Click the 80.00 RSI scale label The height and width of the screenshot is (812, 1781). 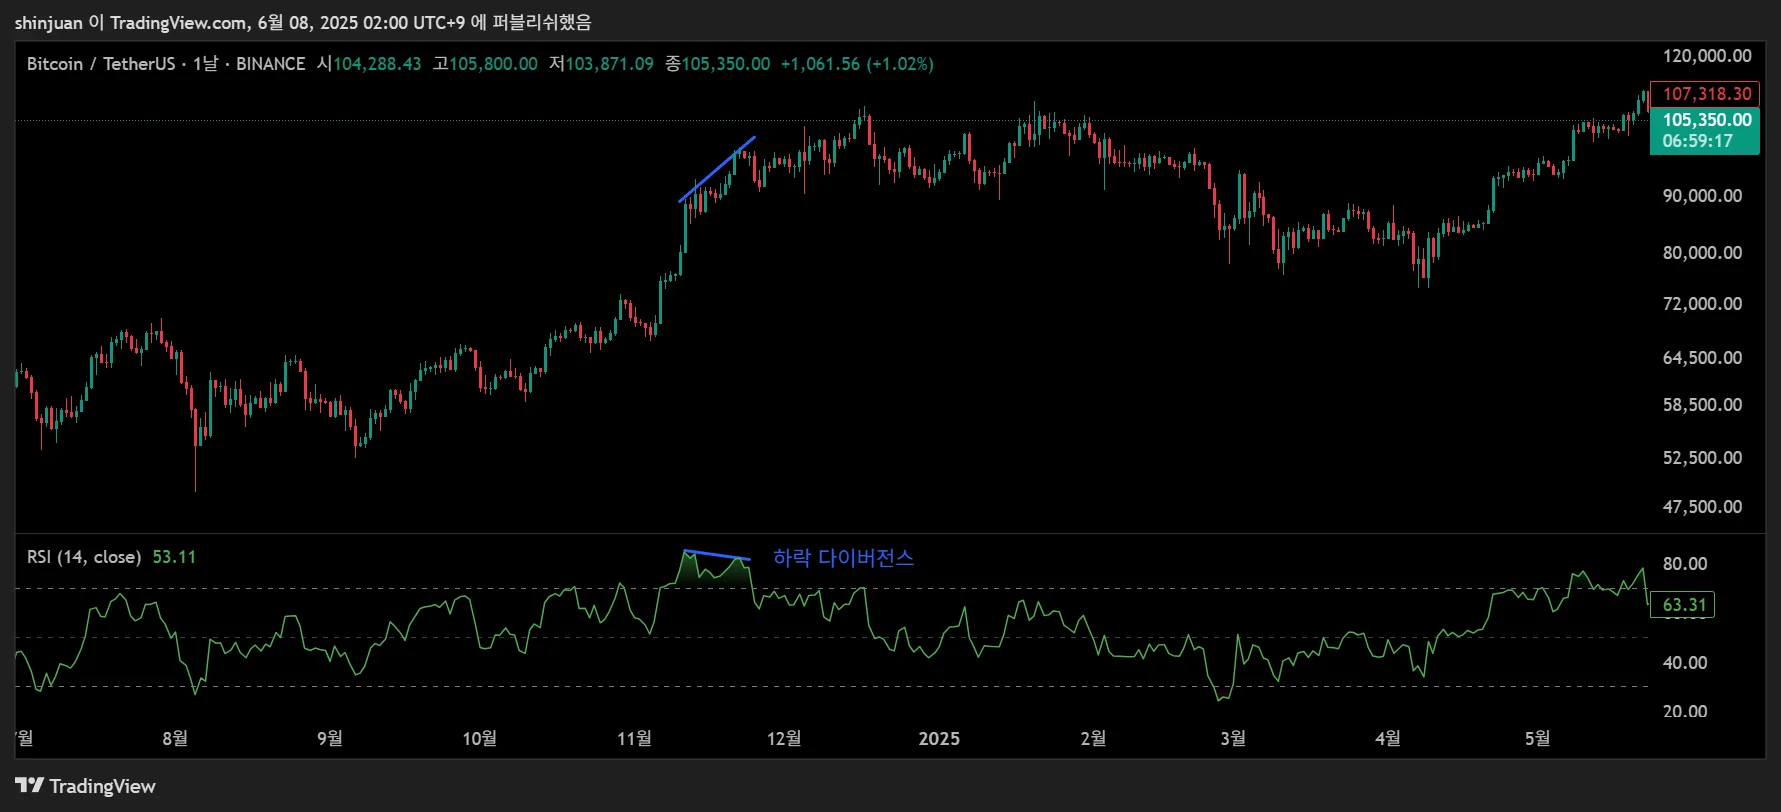[1684, 564]
